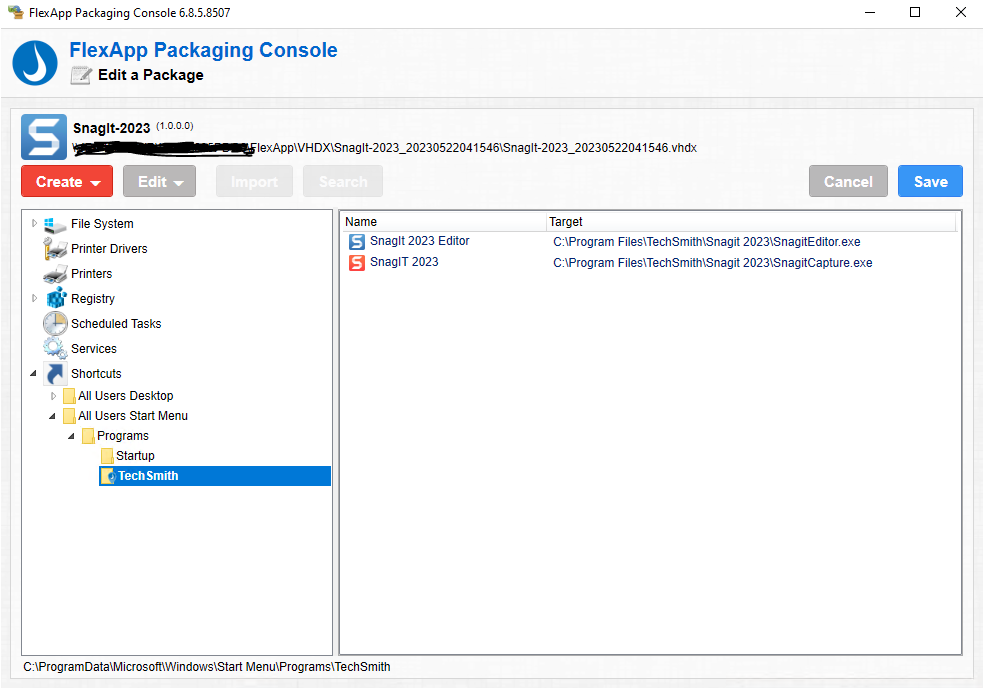Sort by the Name column header
The width and height of the screenshot is (984, 689).
[x=444, y=222]
